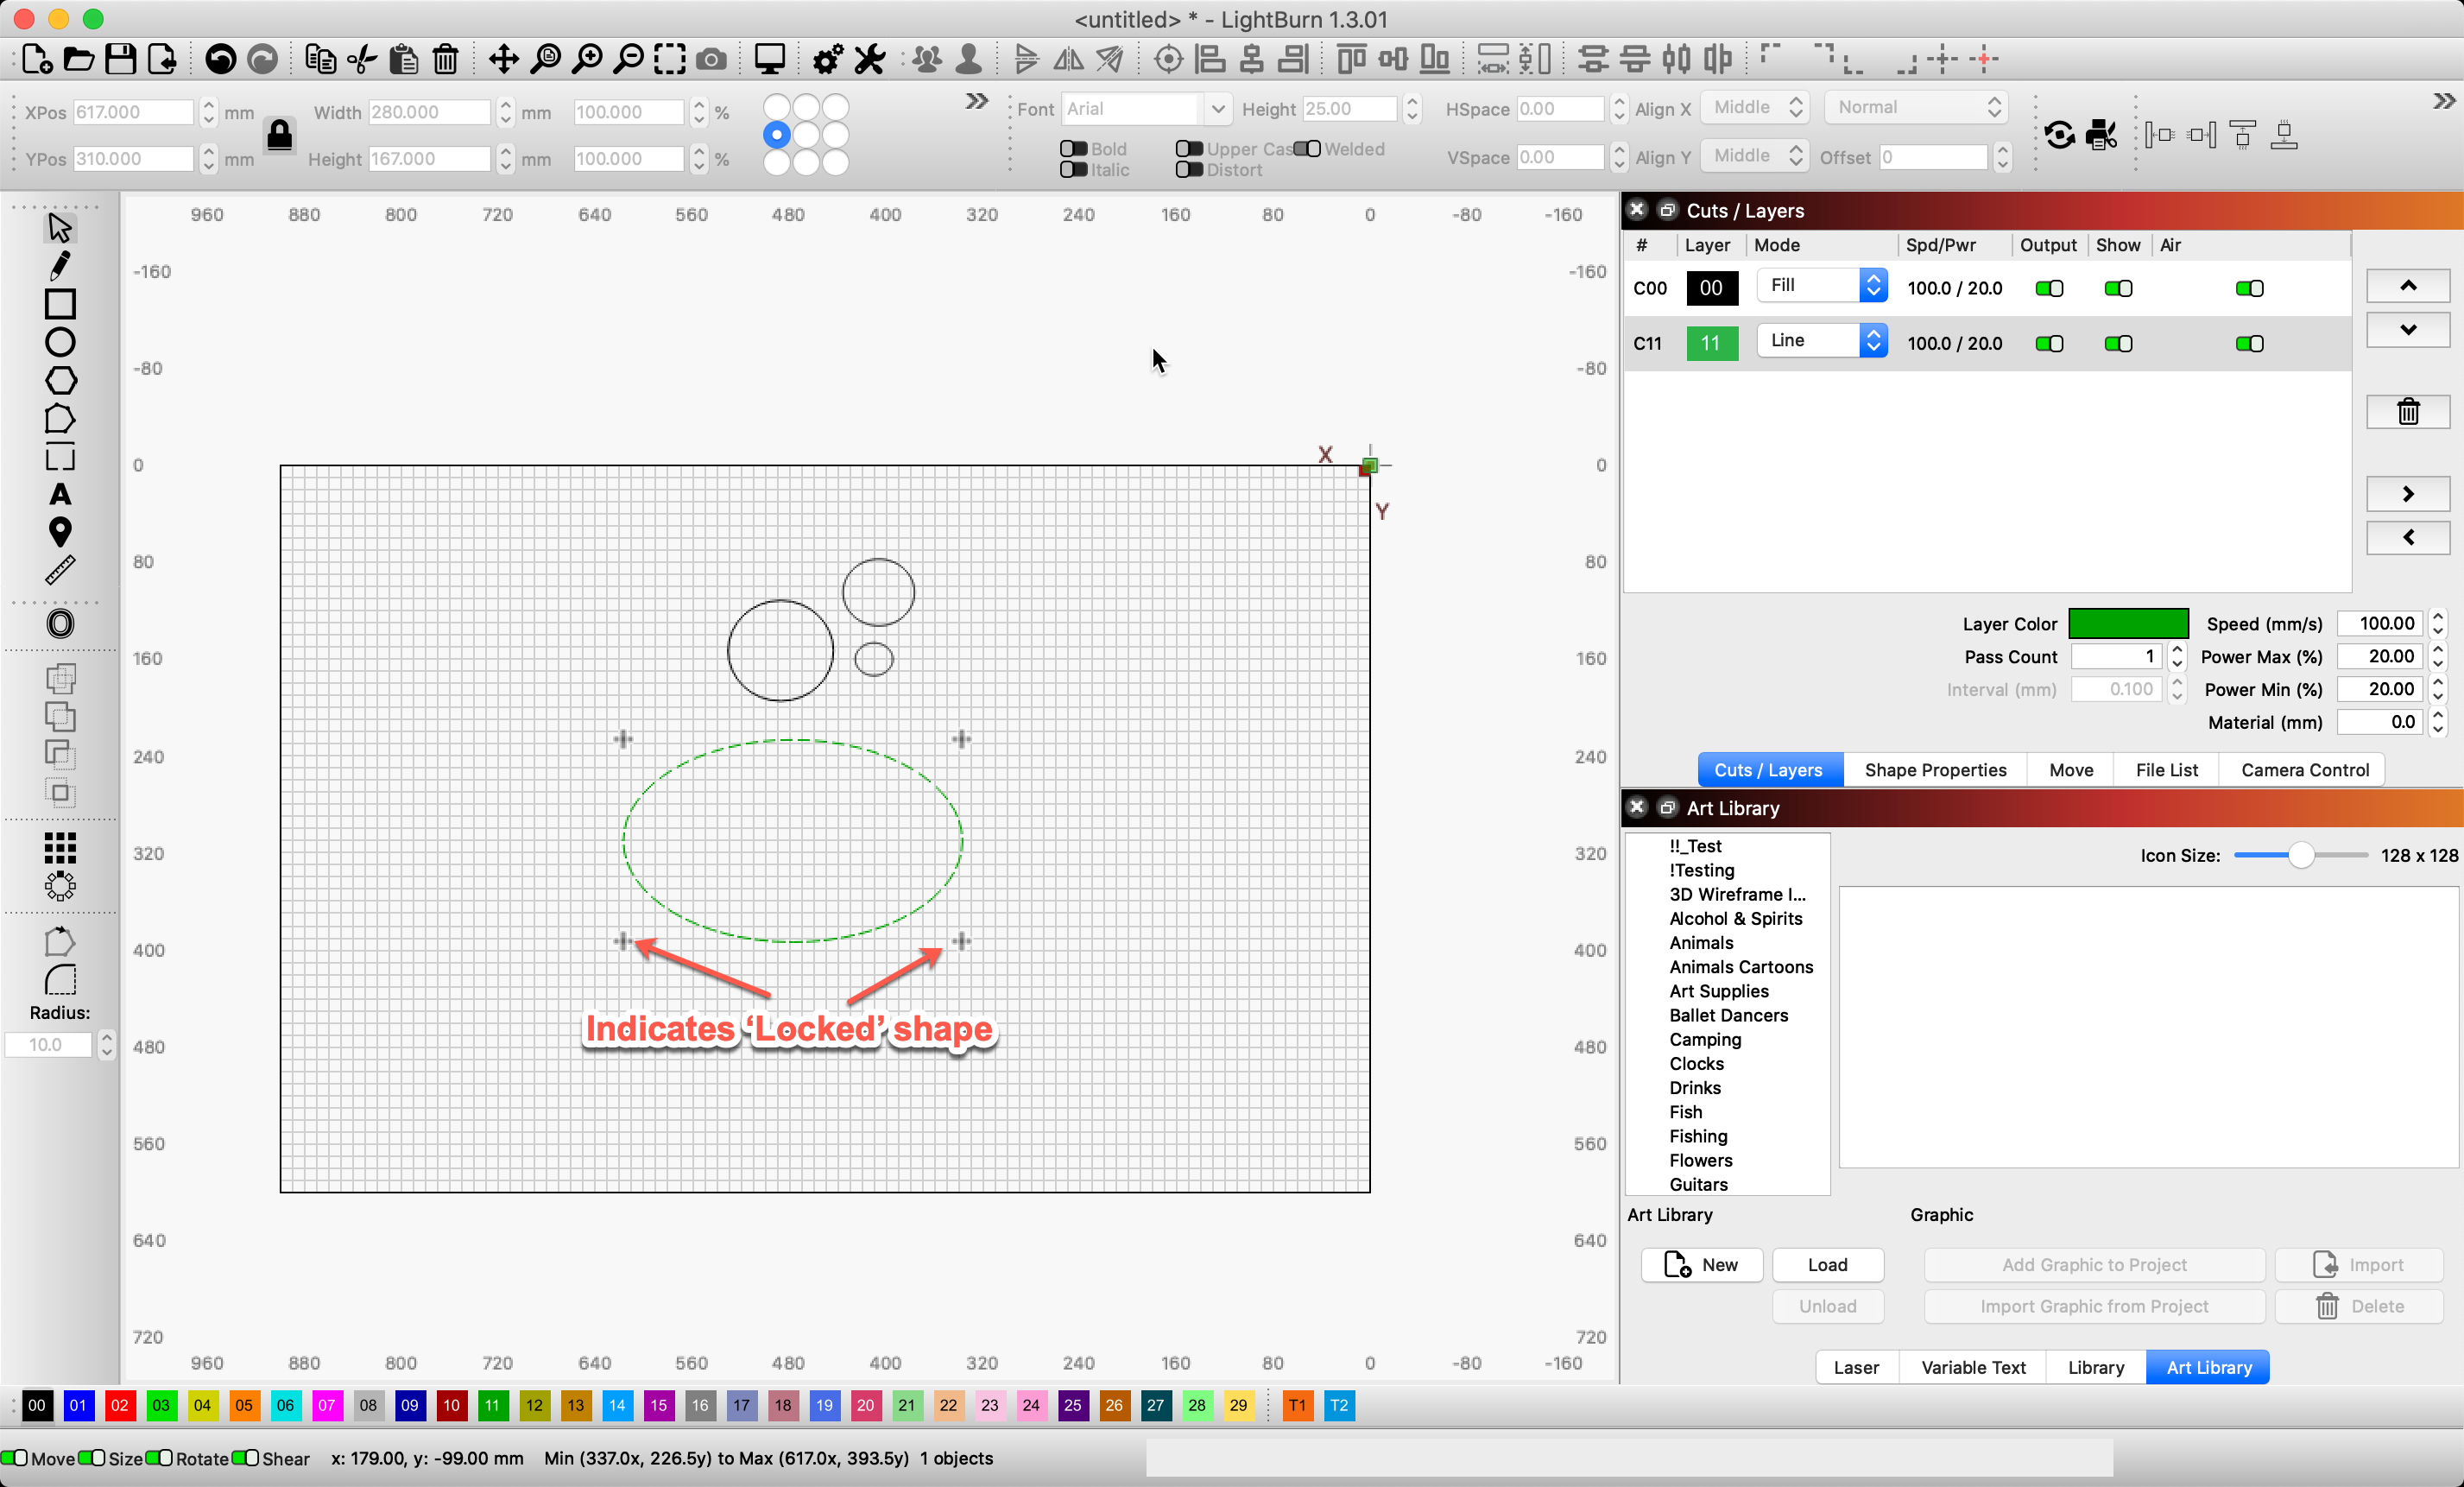This screenshot has width=2464, height=1487.
Task: Select the Polygon tool
Action: (60, 381)
